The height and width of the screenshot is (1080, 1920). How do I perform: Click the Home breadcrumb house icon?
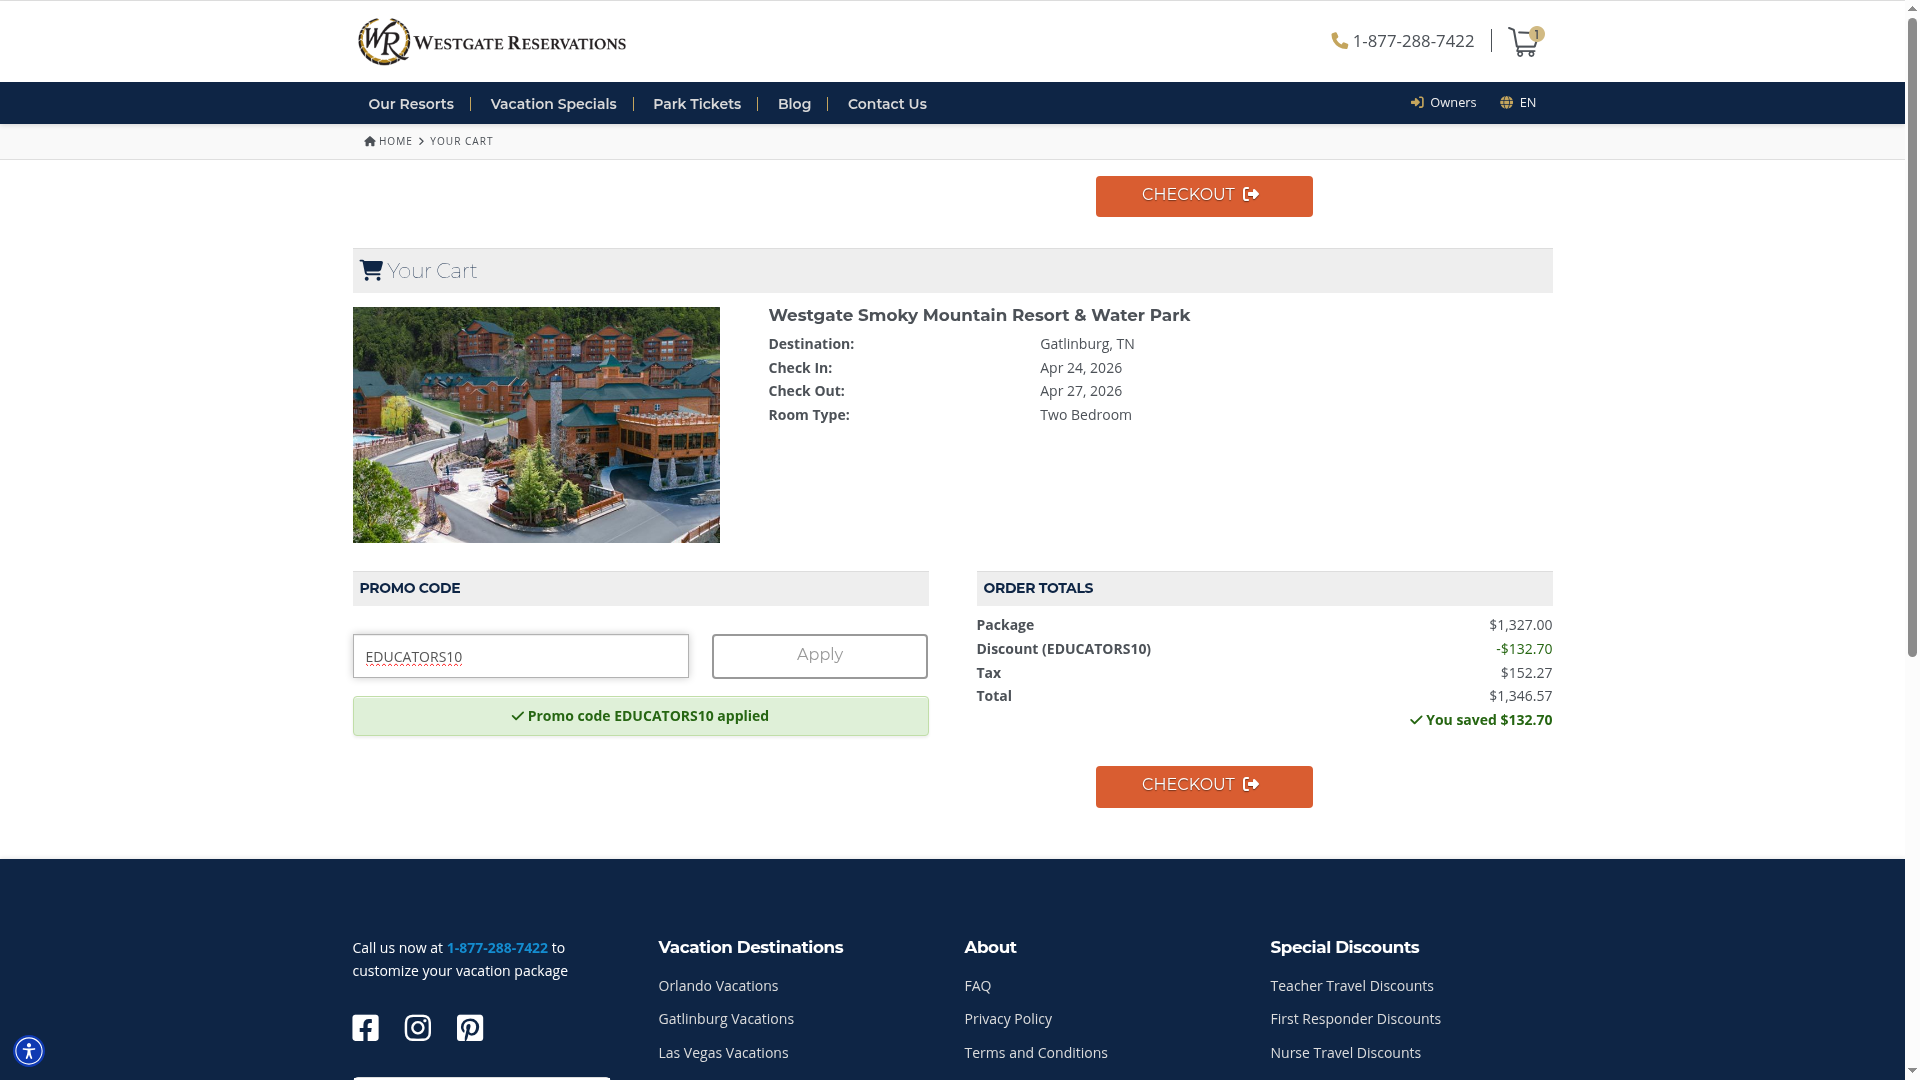[370, 141]
